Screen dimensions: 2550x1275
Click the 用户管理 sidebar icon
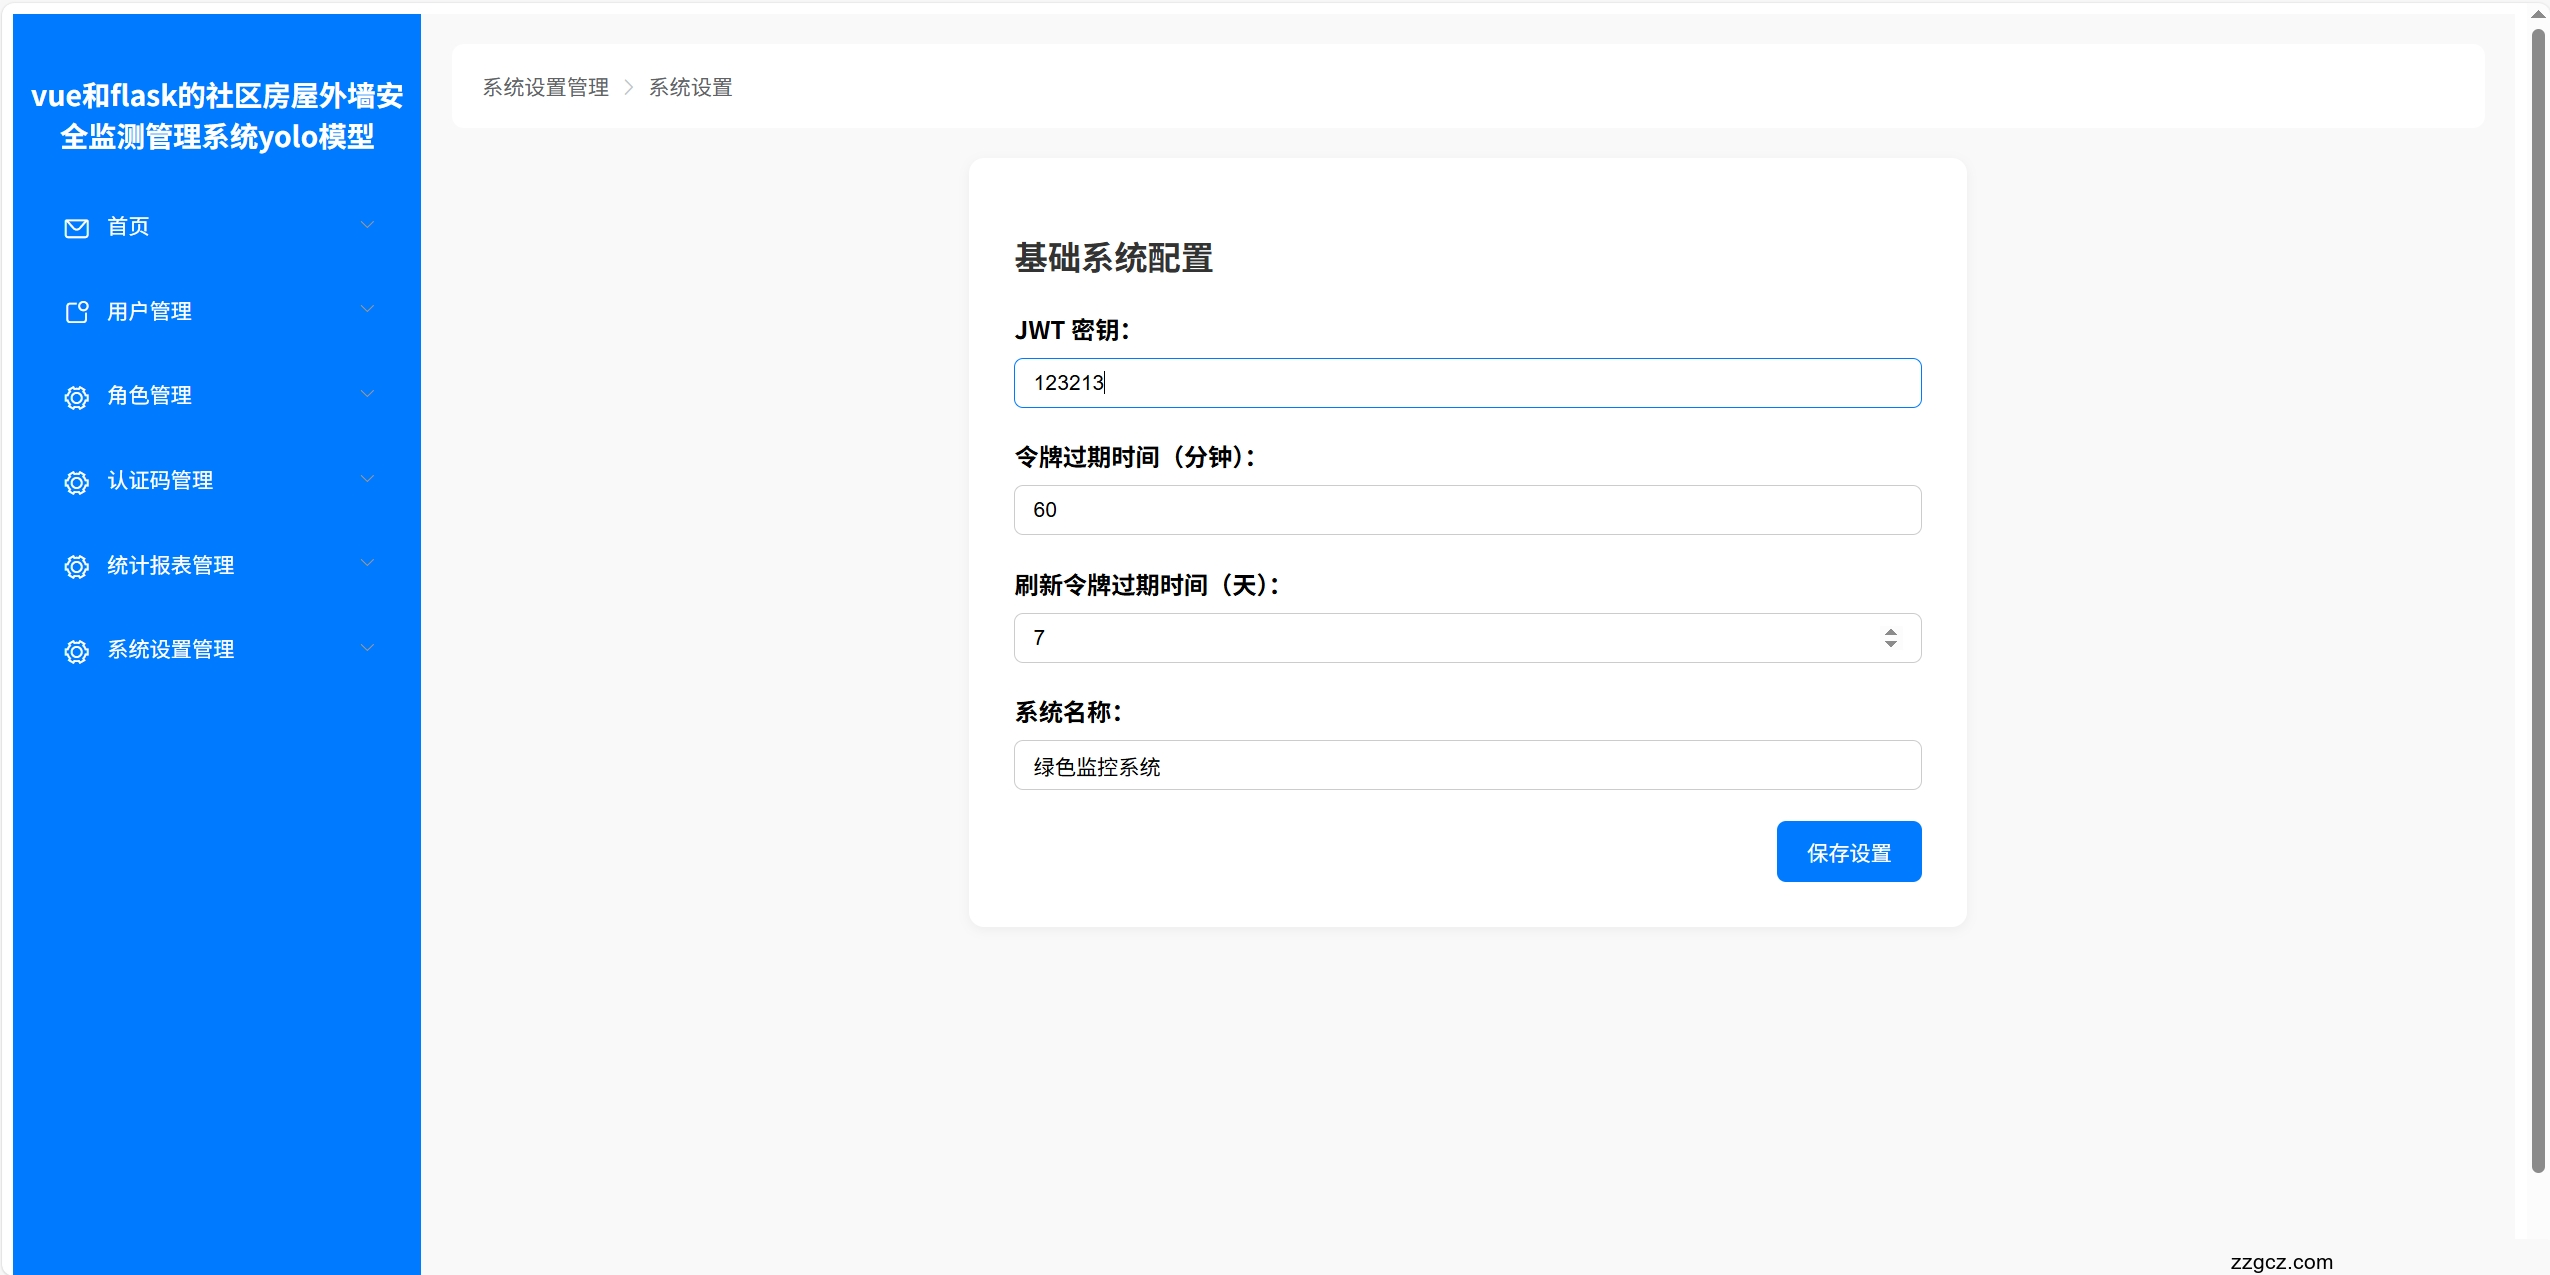pyautogui.click(x=76, y=312)
